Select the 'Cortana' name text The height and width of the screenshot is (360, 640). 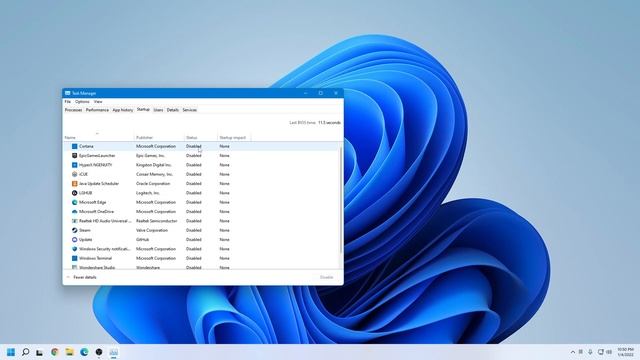coord(86,146)
